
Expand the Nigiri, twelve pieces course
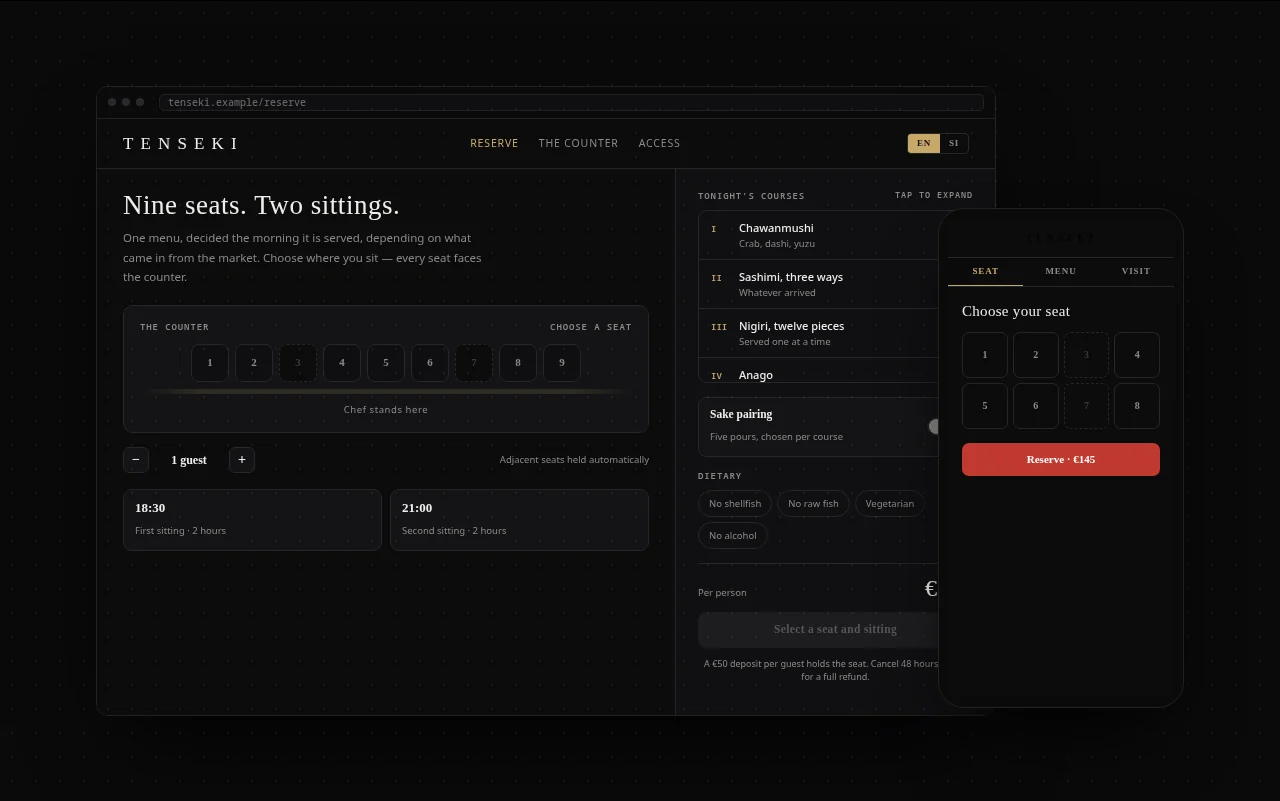tap(818, 333)
